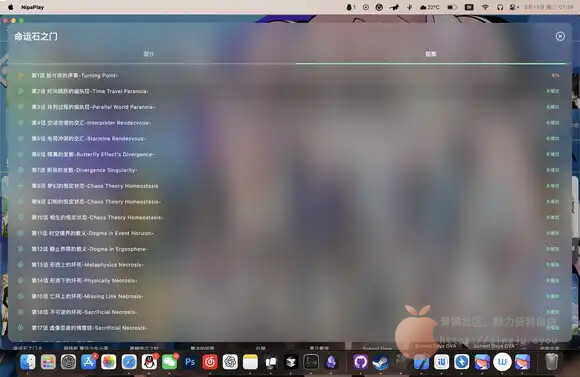Switch to the 简介 tab

tap(149, 54)
